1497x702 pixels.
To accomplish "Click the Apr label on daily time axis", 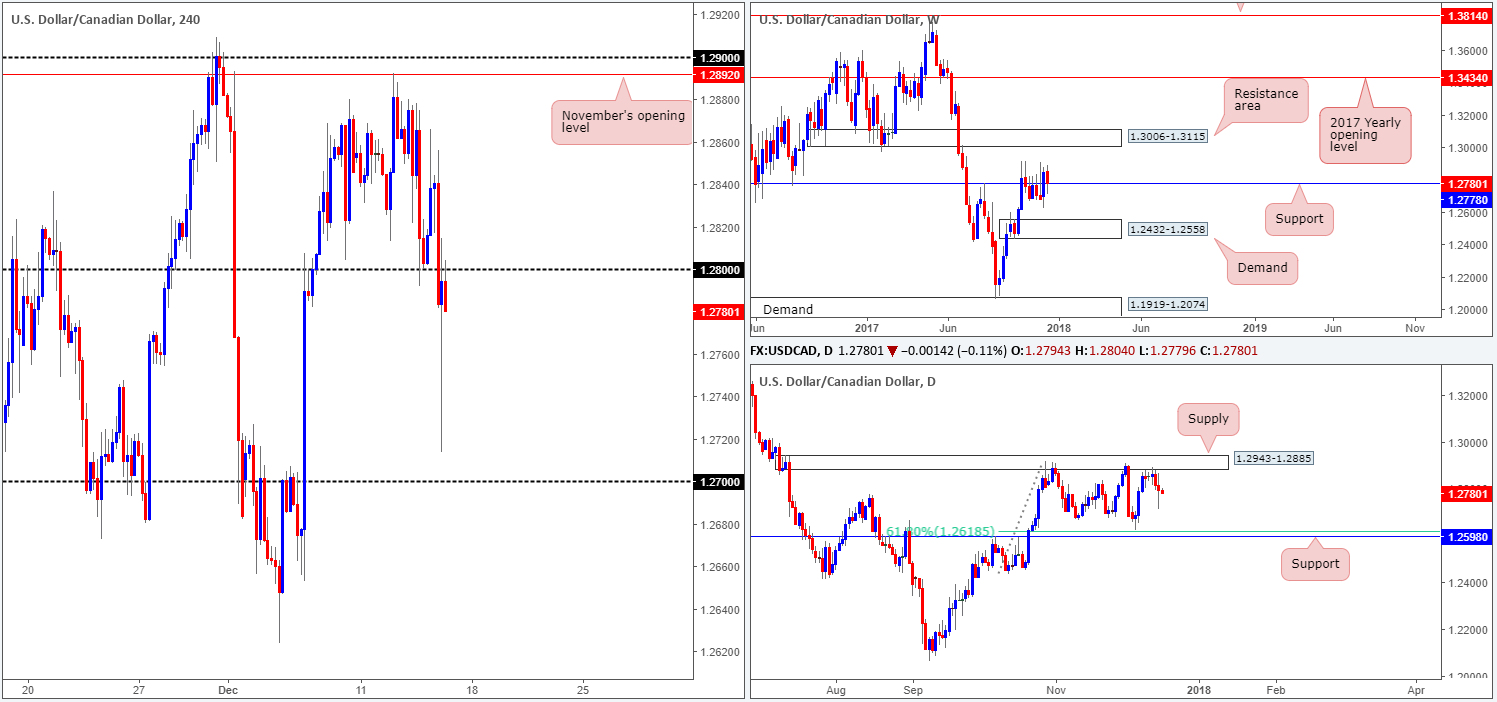I will 1414,690.
